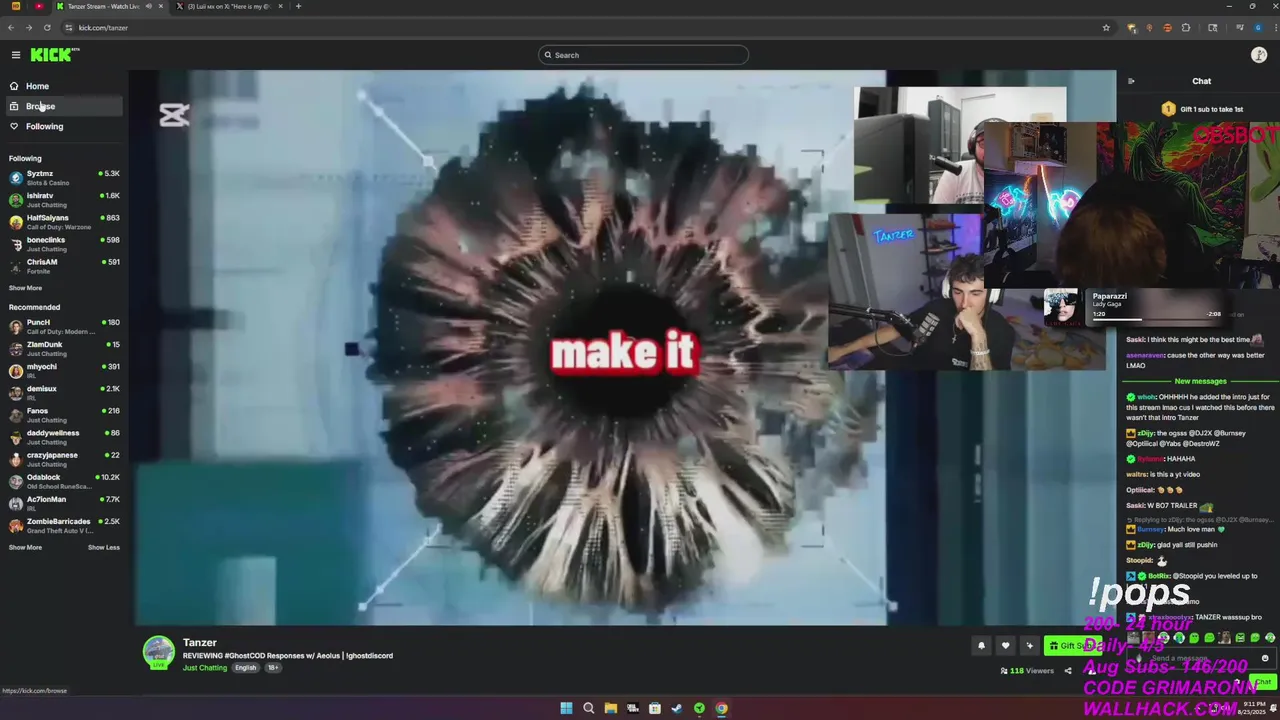Click the 118 Viewers count
Screen dimensions: 1280x720
(x=1027, y=671)
